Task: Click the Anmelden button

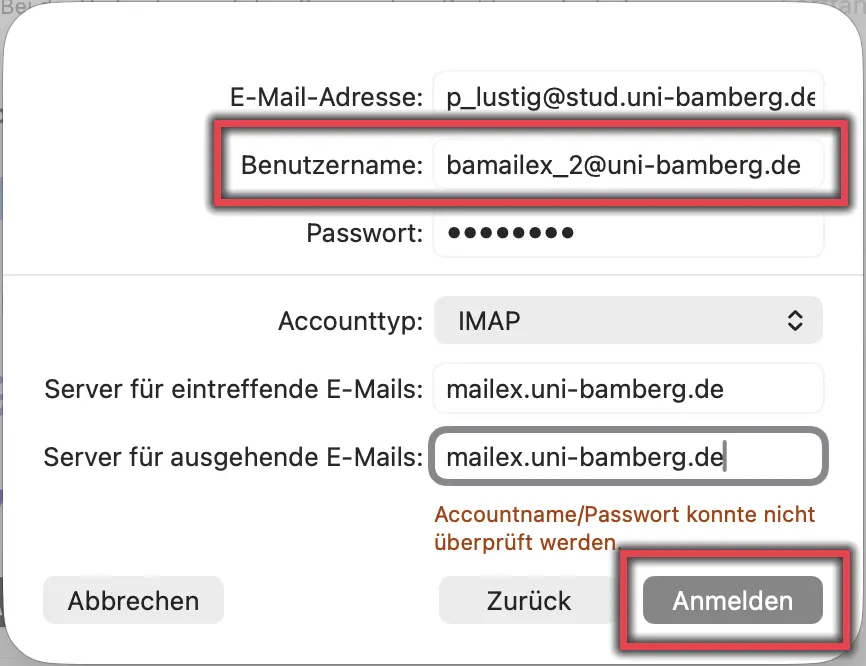Action: point(732,600)
